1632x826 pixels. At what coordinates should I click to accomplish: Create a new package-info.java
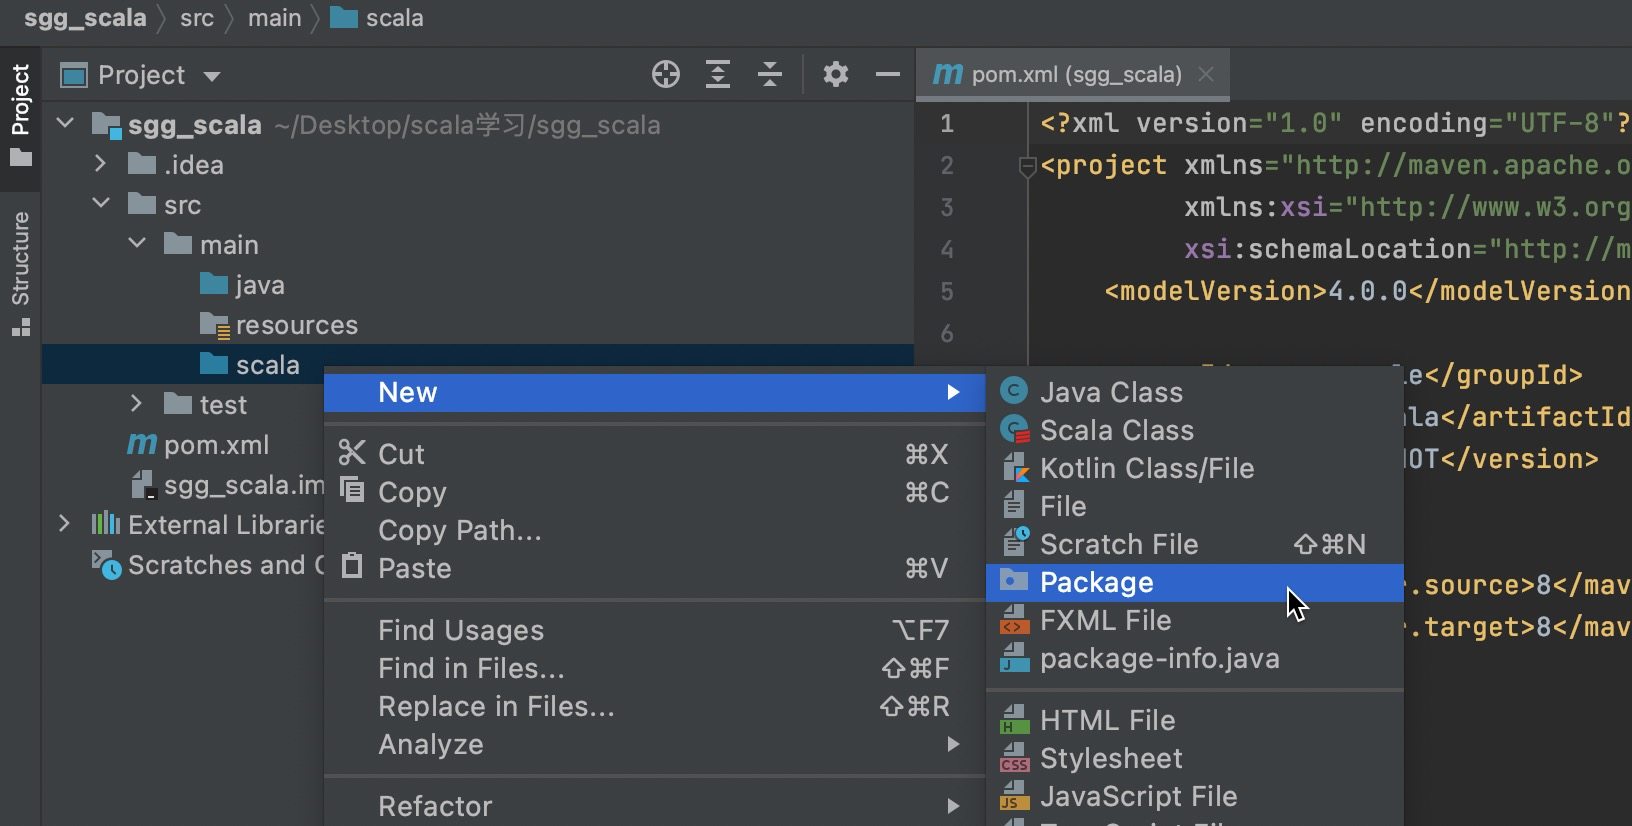(x=1195, y=658)
